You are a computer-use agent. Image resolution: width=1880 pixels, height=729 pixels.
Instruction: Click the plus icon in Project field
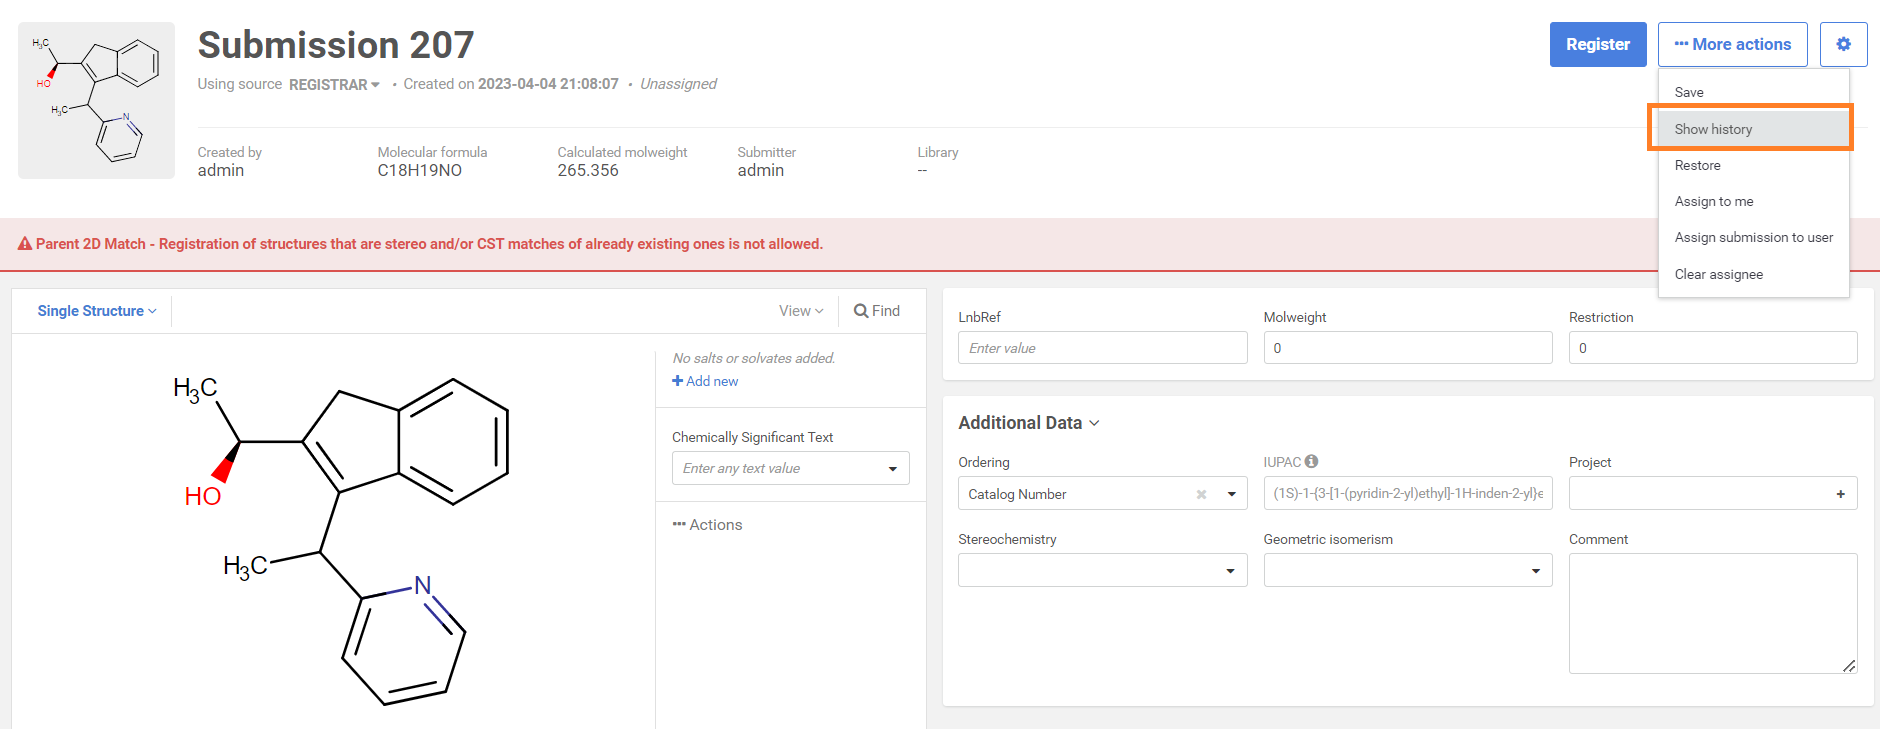pyautogui.click(x=1840, y=494)
